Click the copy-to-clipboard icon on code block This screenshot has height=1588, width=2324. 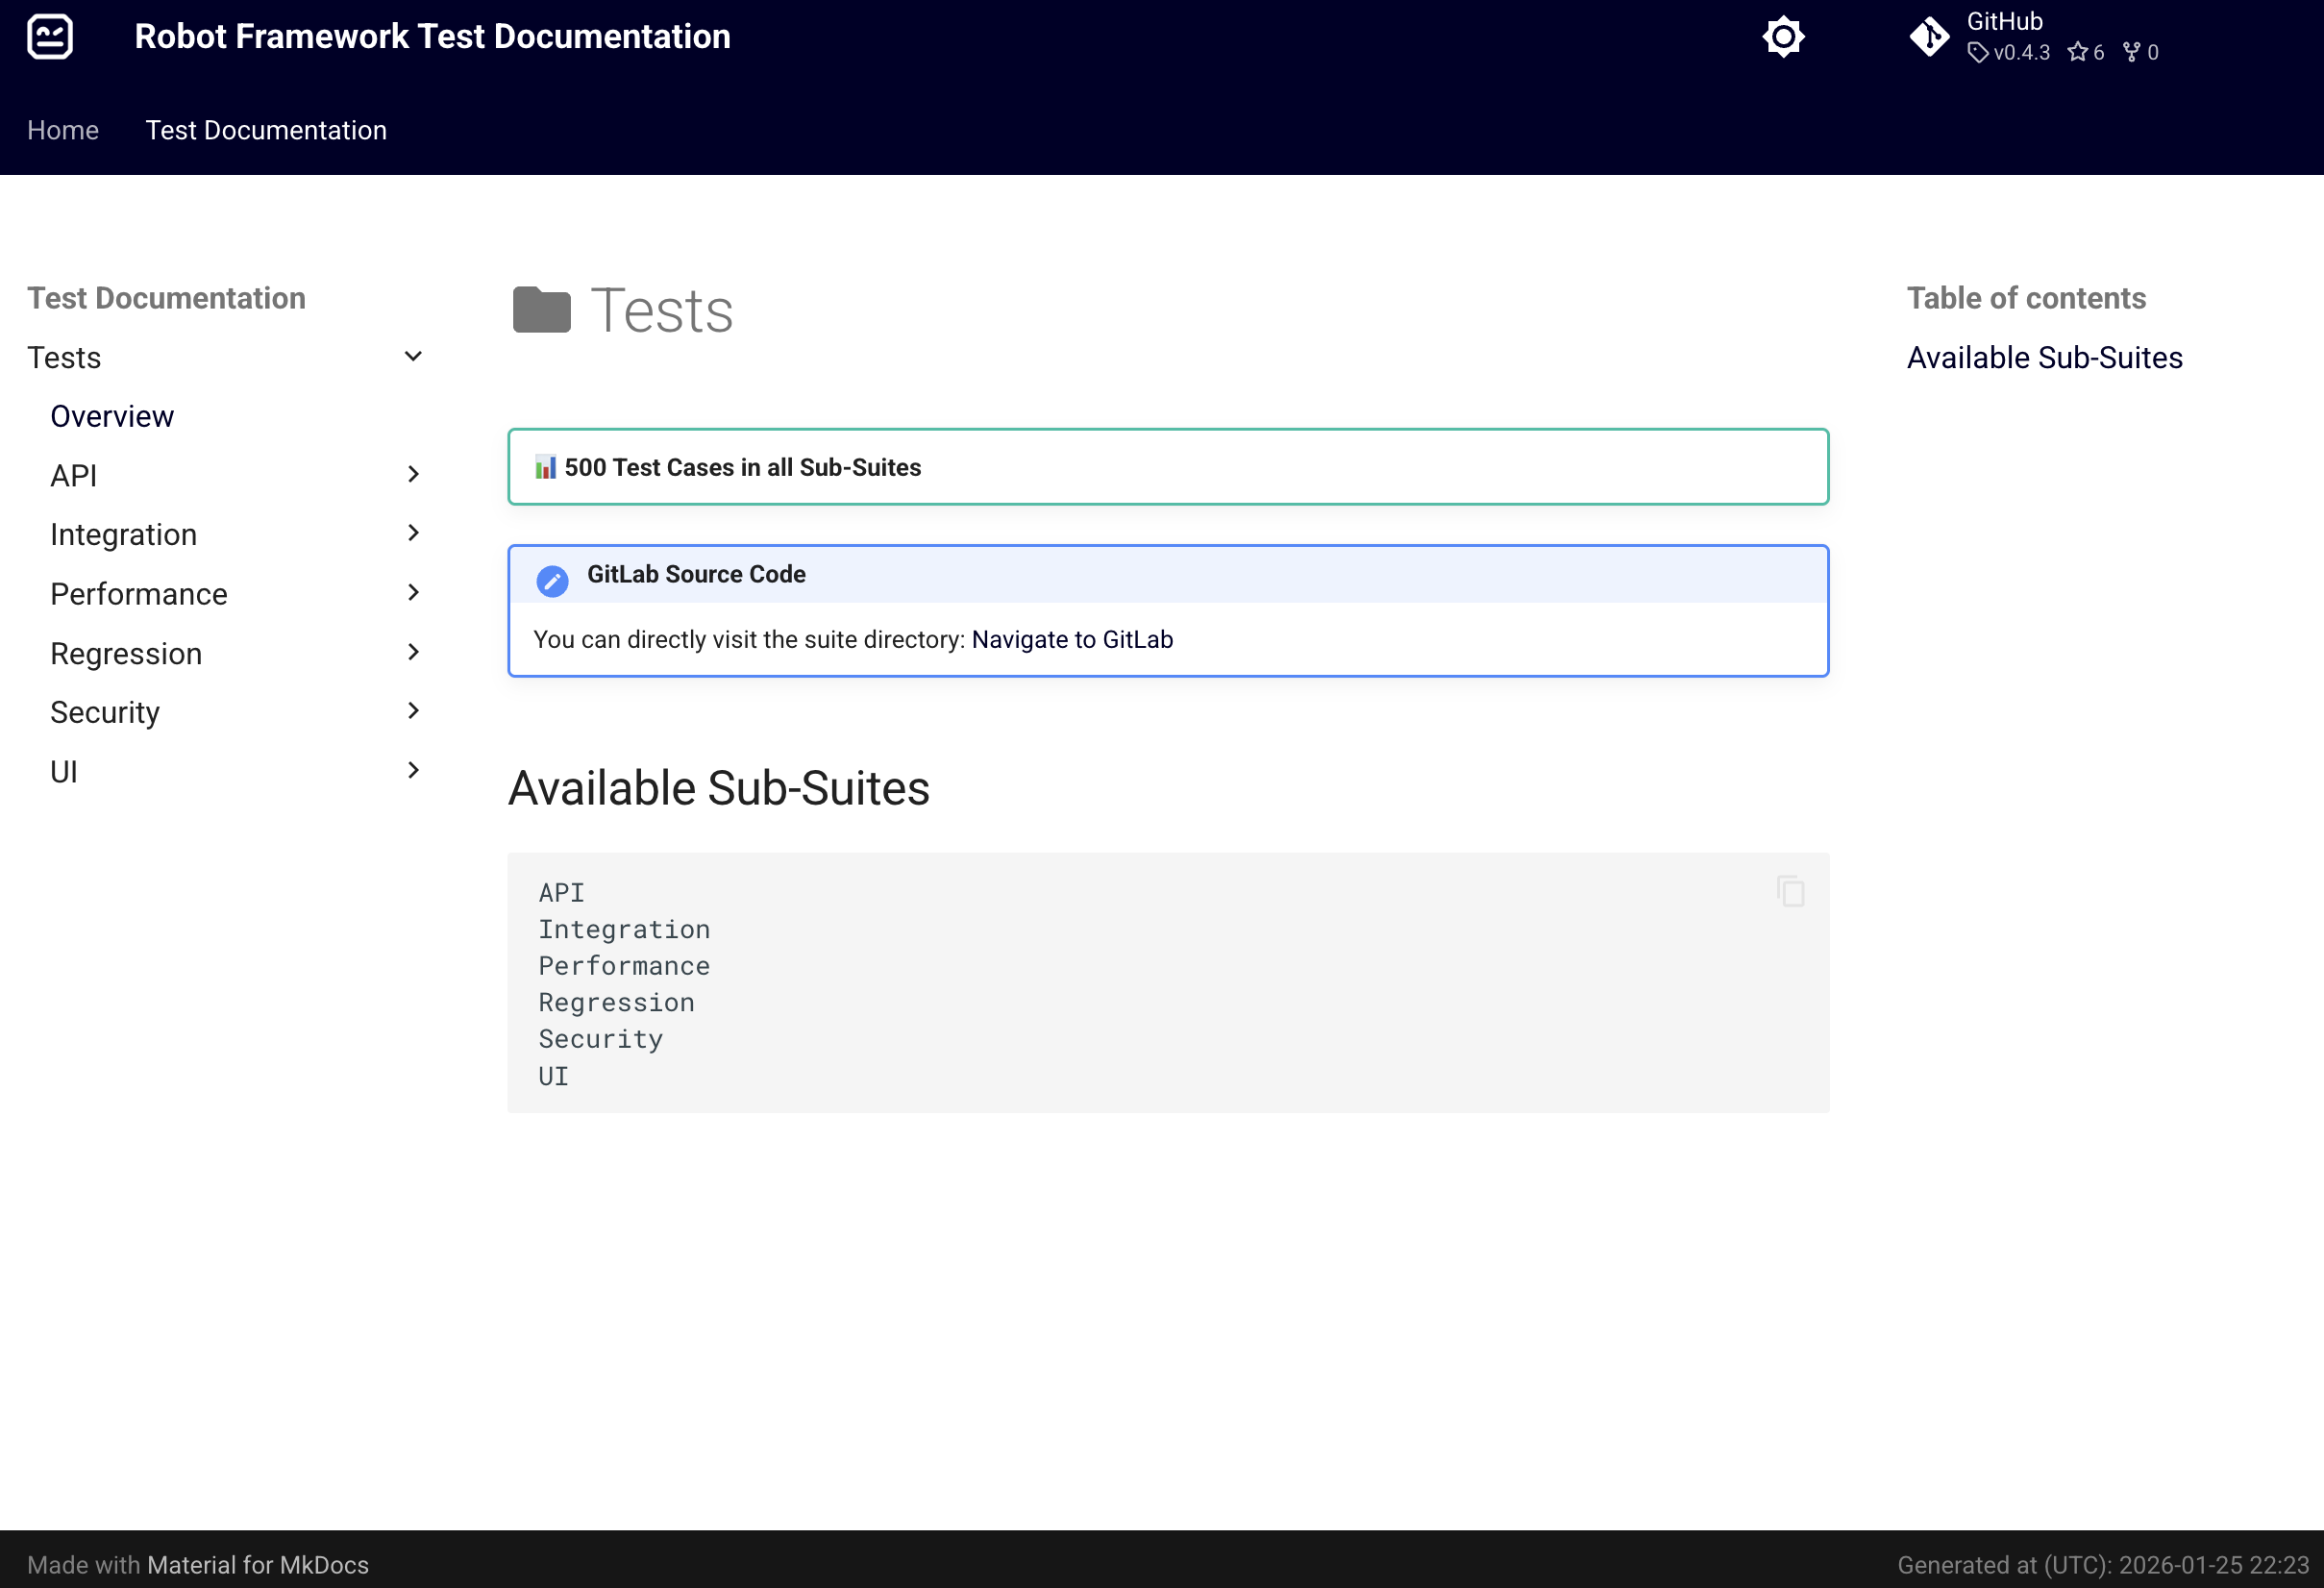pos(1789,891)
